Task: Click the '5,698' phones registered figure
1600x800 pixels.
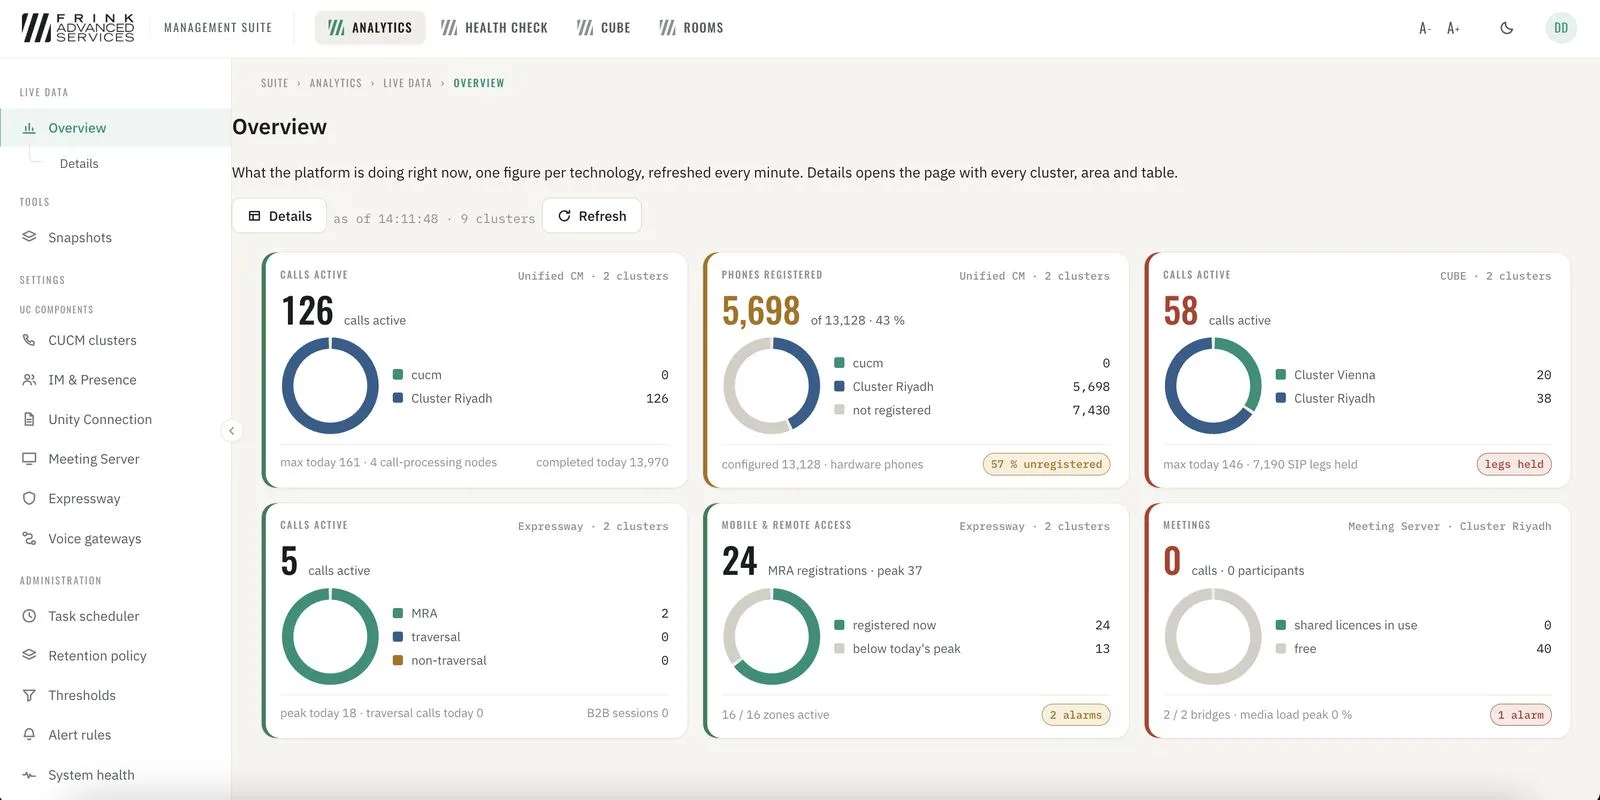Action: 761,311
